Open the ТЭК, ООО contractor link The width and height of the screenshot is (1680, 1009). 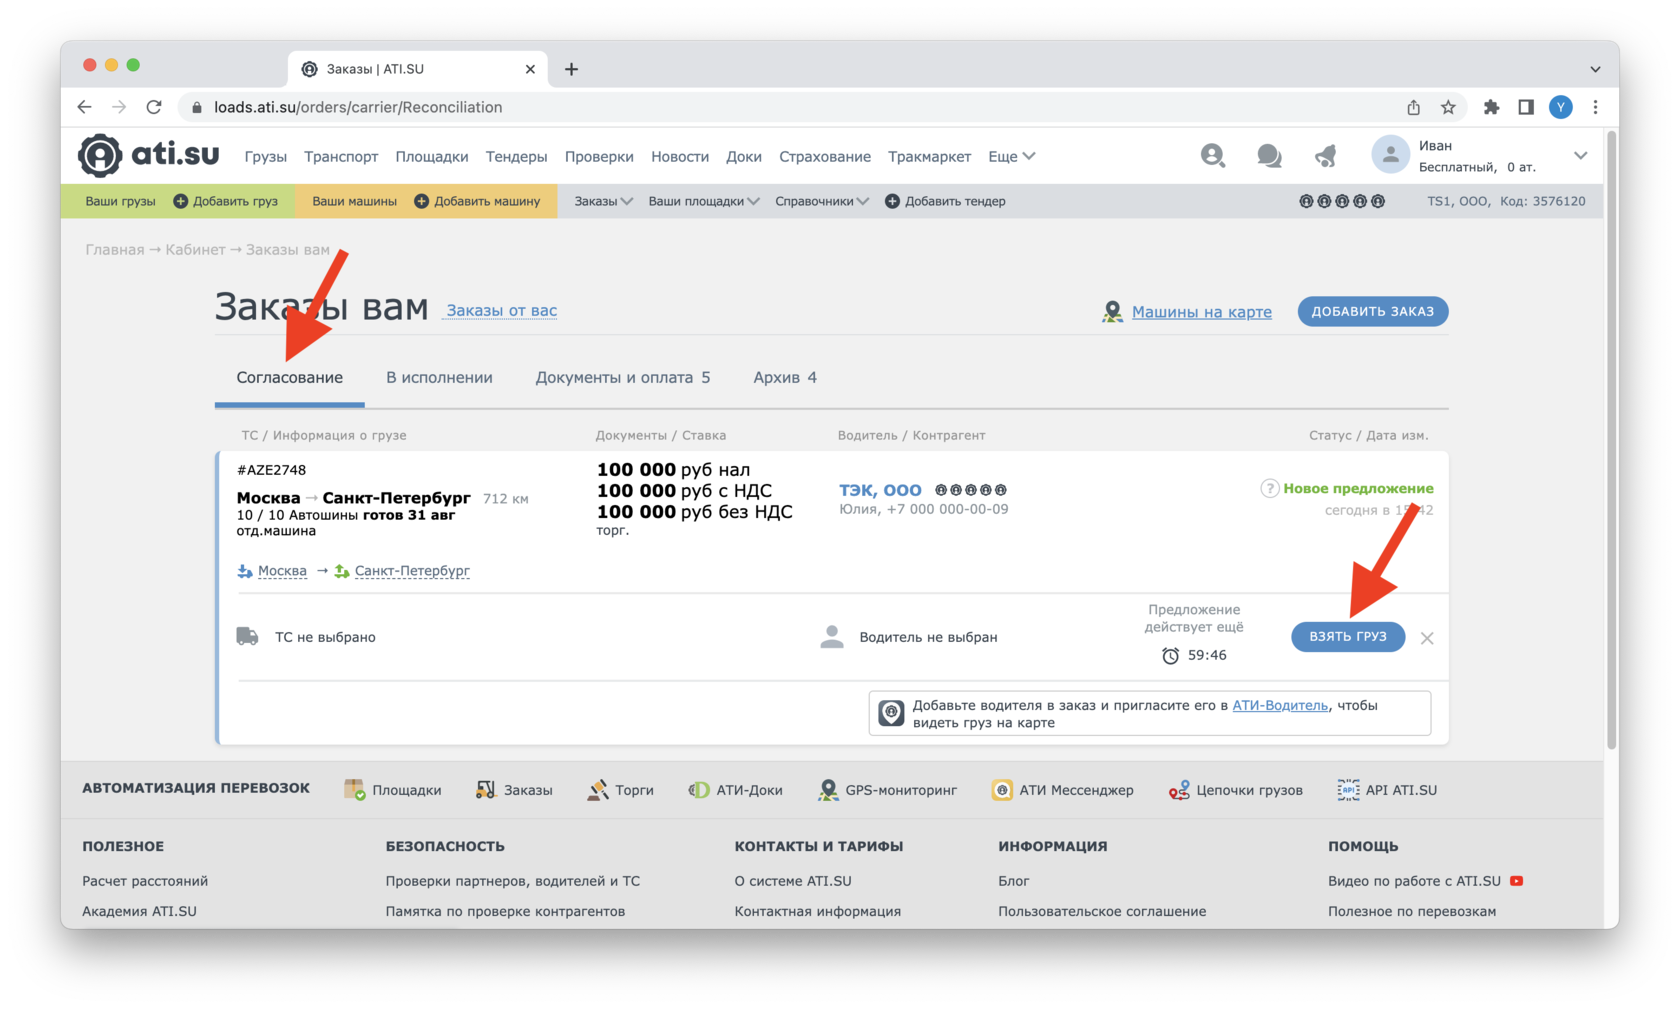[x=880, y=490]
